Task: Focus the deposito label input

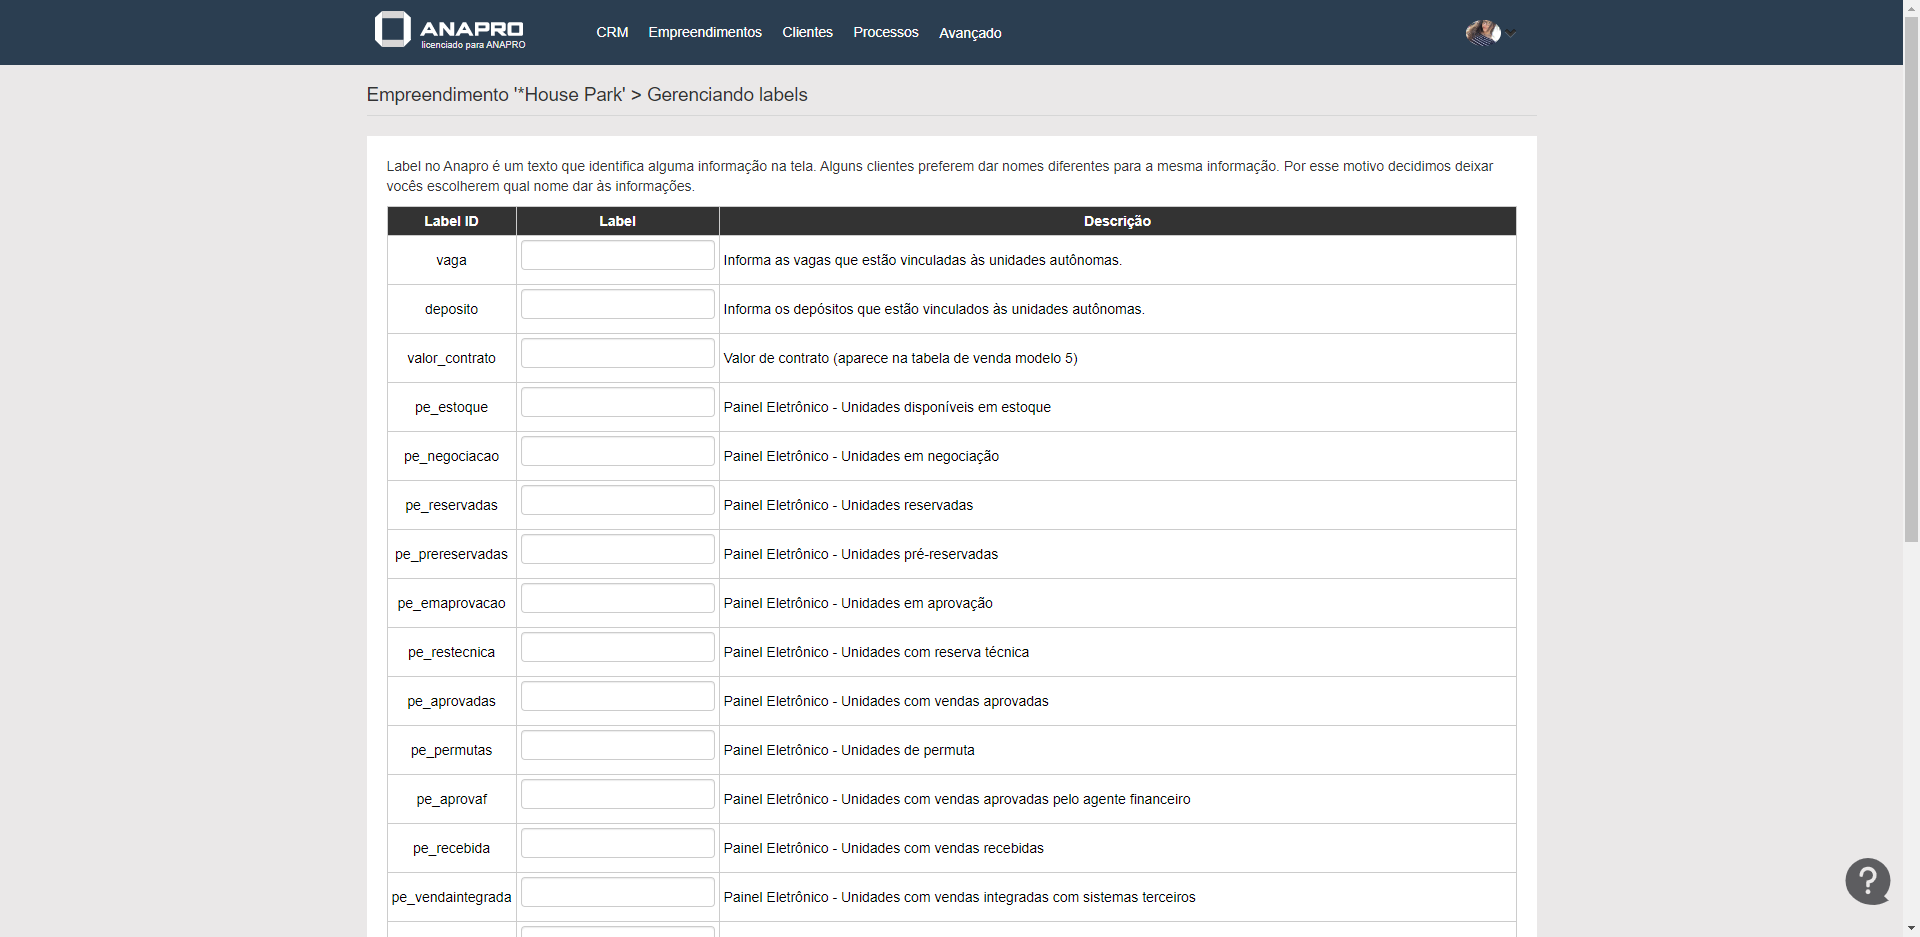Action: tap(617, 305)
